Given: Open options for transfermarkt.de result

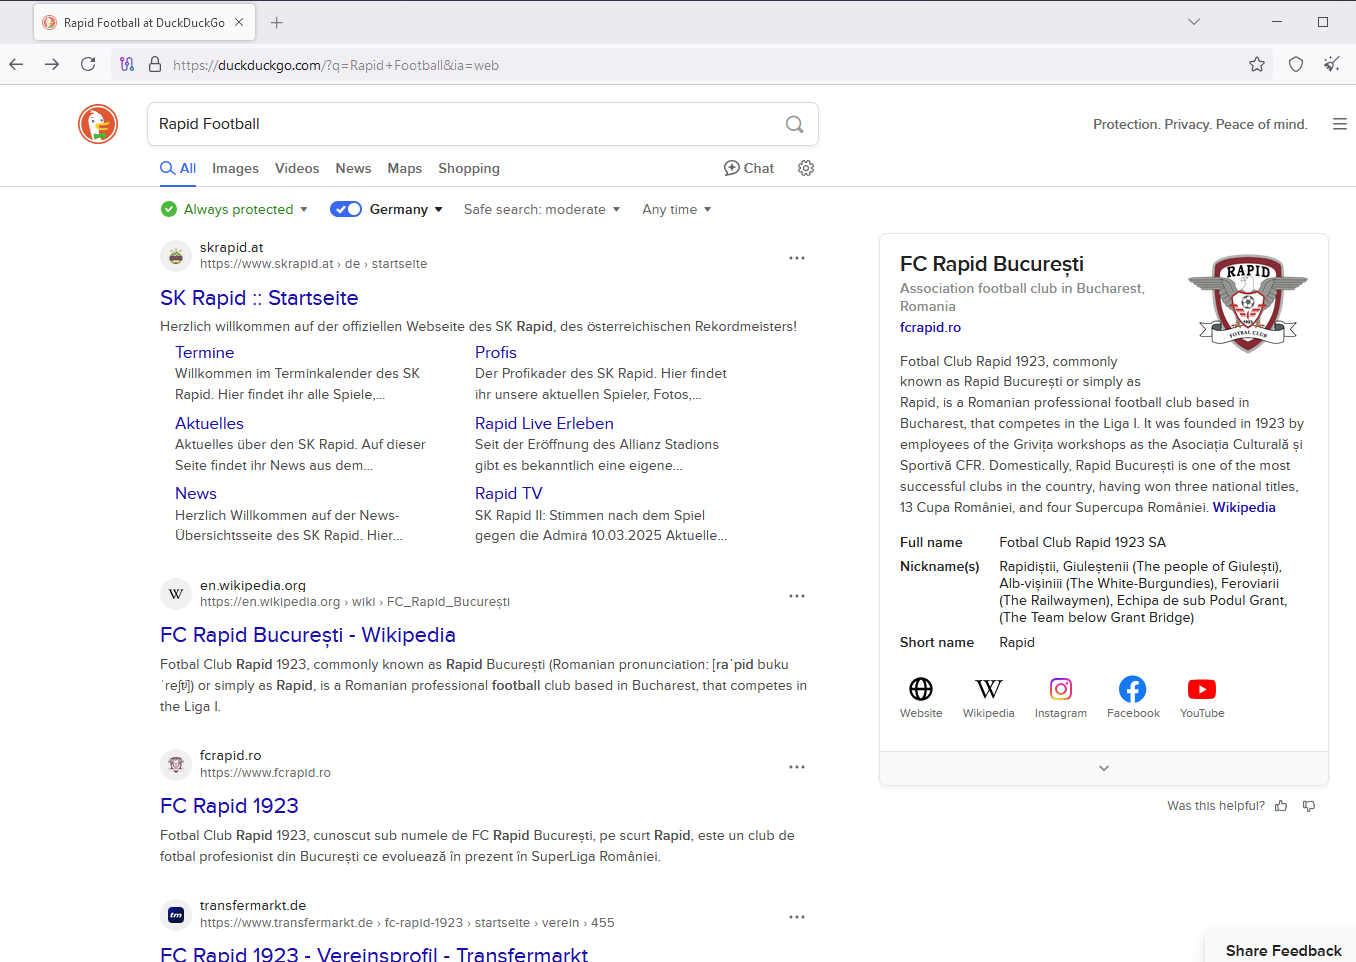Looking at the screenshot, I should tap(797, 917).
